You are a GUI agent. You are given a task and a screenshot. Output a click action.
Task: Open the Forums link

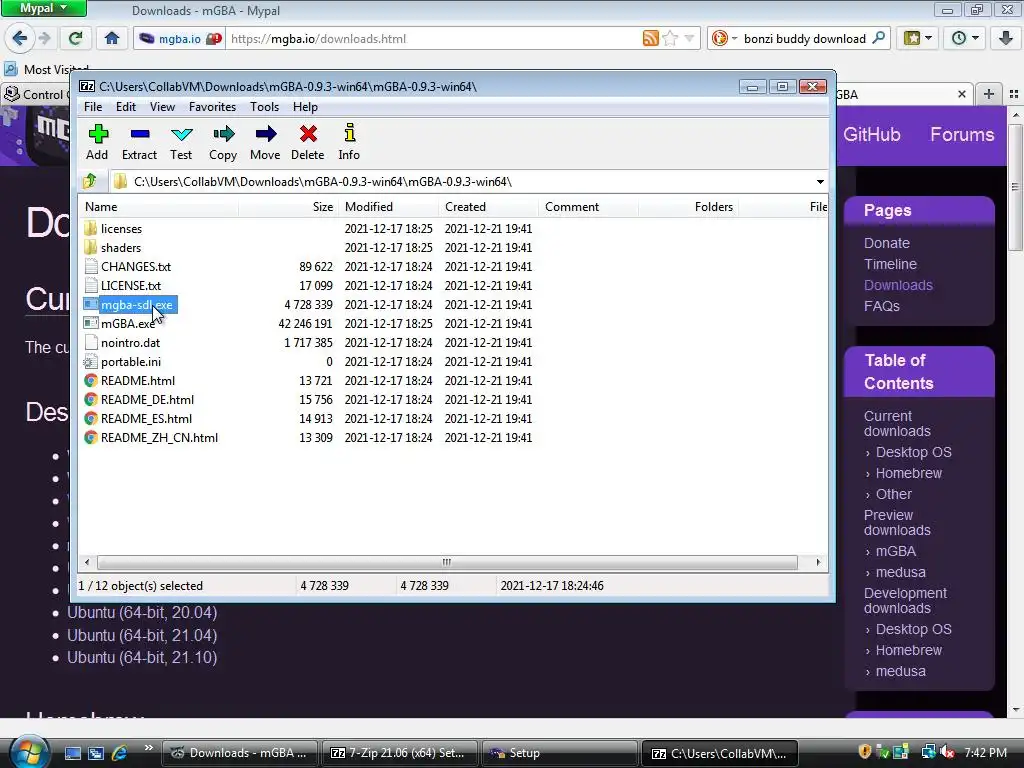(x=962, y=135)
